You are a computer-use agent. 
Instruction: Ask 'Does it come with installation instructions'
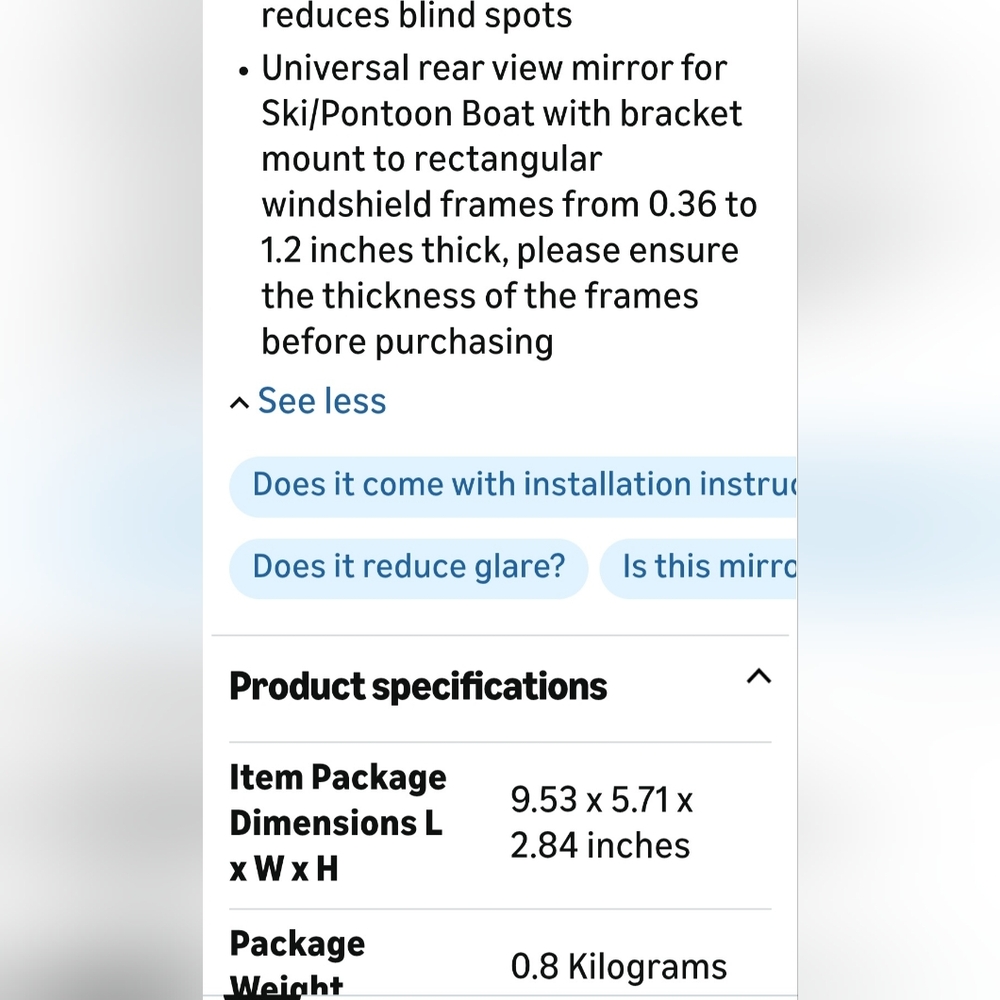(x=513, y=486)
